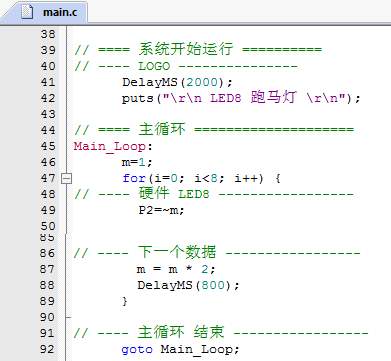The image size is (391, 361).
Task: Click line number 50 in gutter
Action: (x=48, y=226)
